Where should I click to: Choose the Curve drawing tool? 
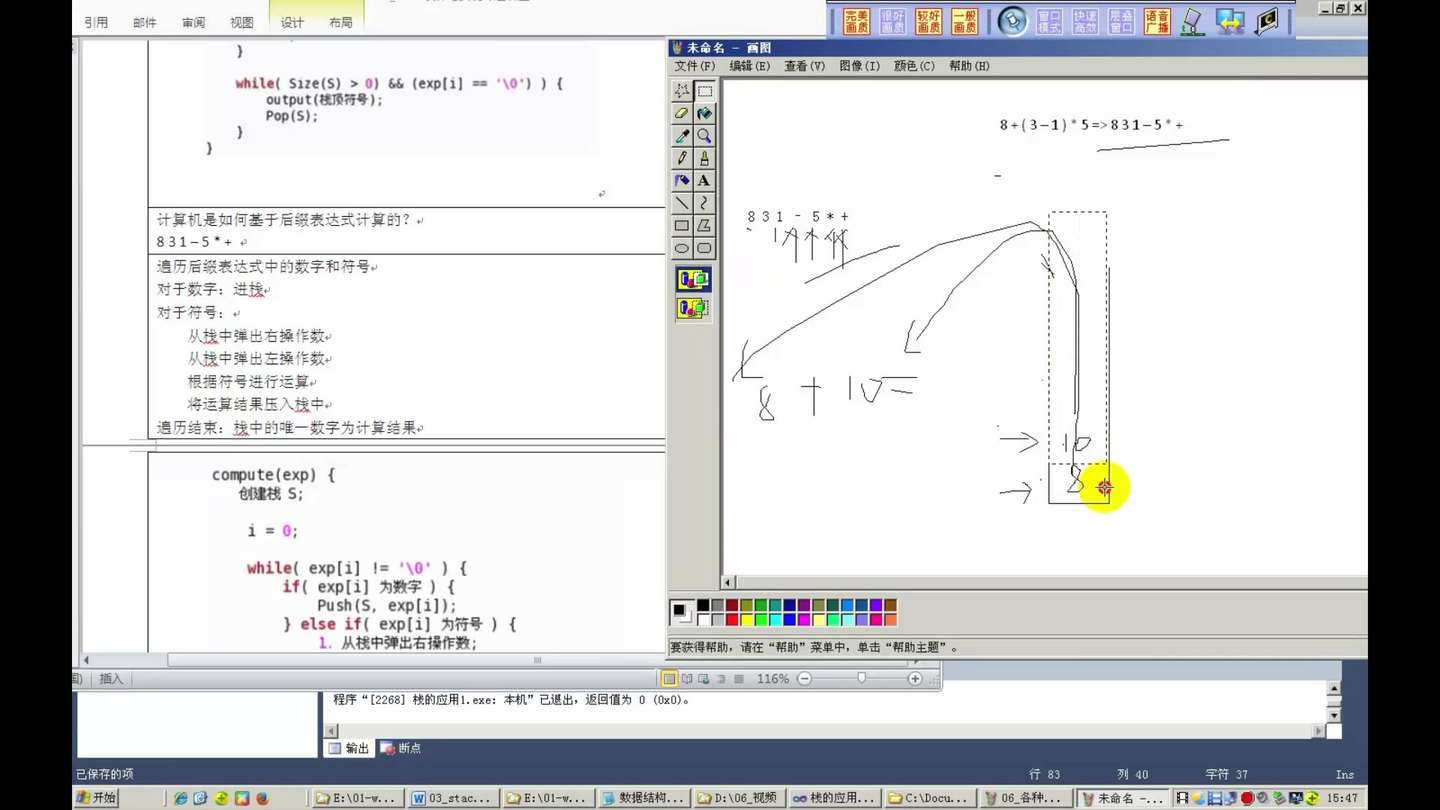pyautogui.click(x=704, y=203)
